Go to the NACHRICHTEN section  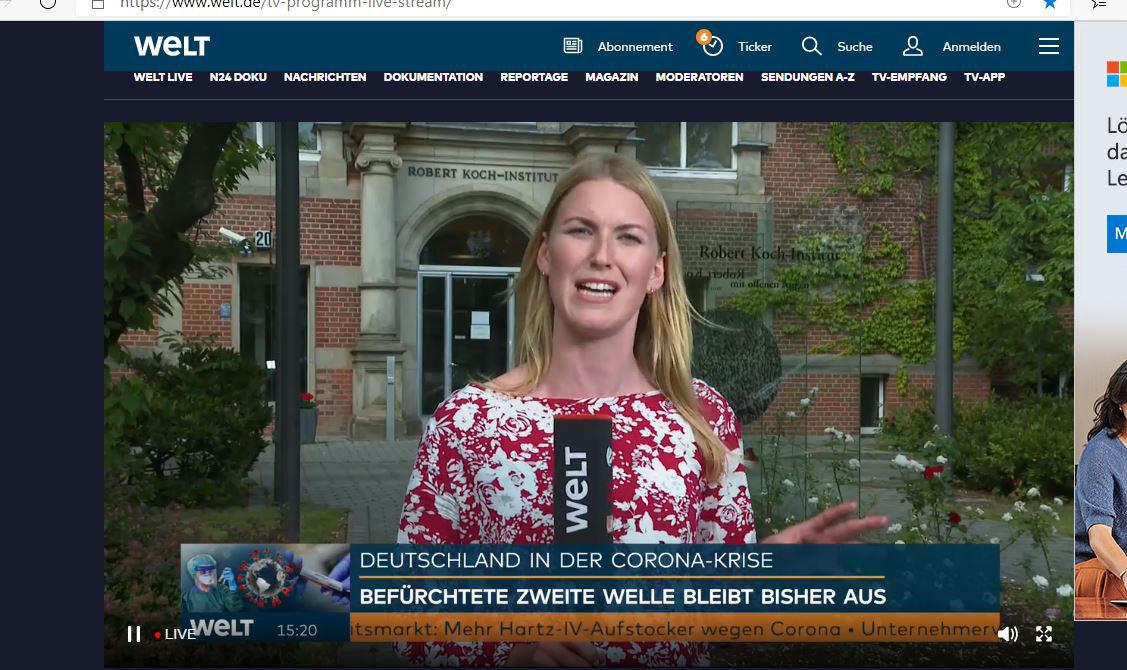pos(325,77)
